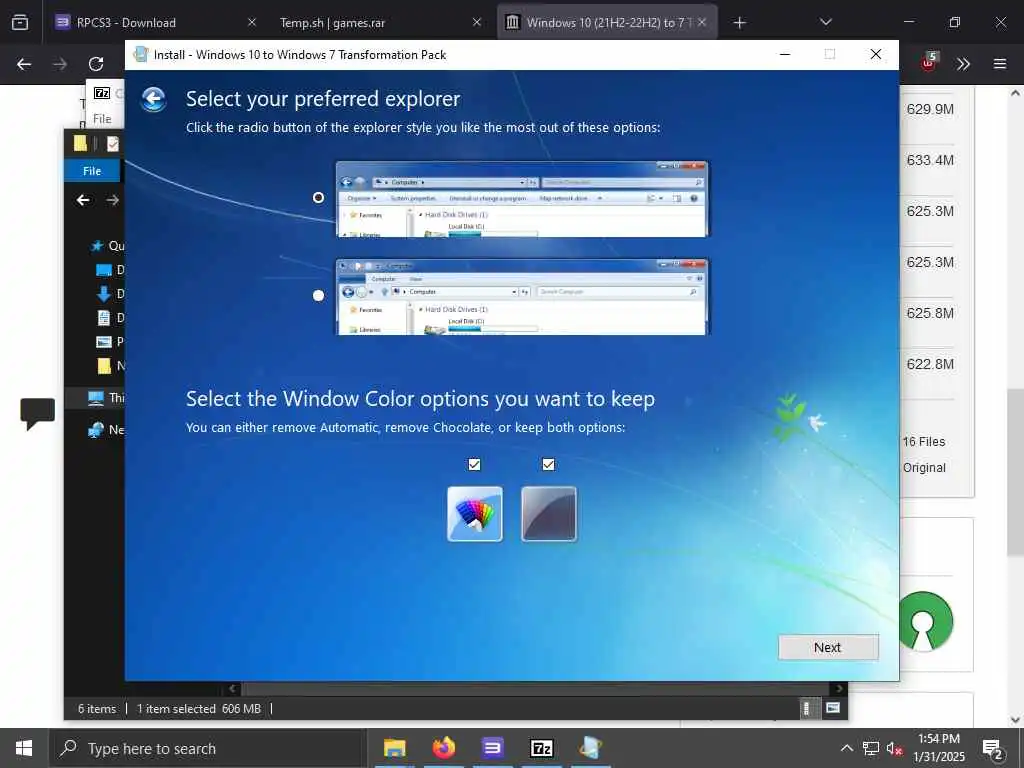Click the 16 Files text

coord(923,442)
